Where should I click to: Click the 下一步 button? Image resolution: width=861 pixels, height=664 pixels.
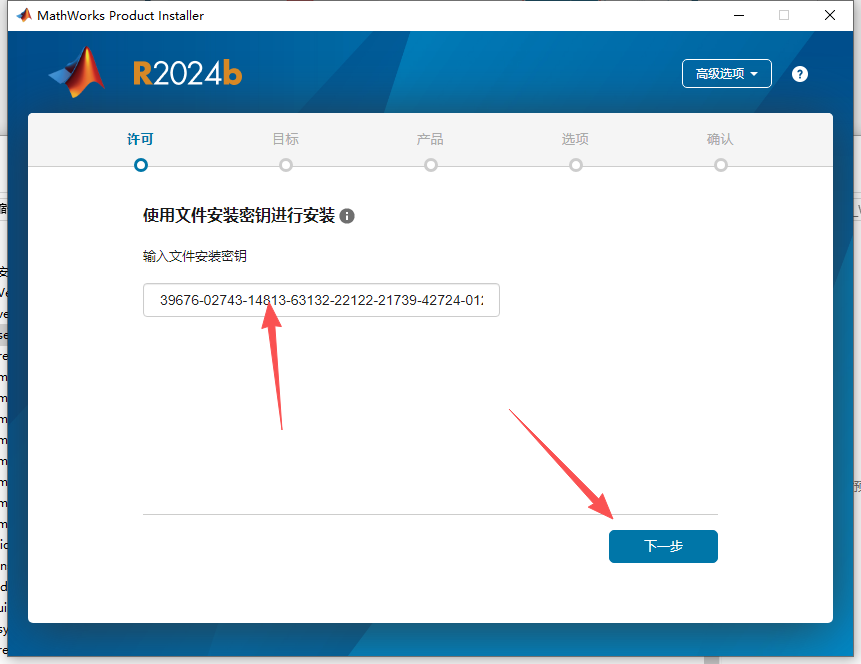click(x=662, y=546)
